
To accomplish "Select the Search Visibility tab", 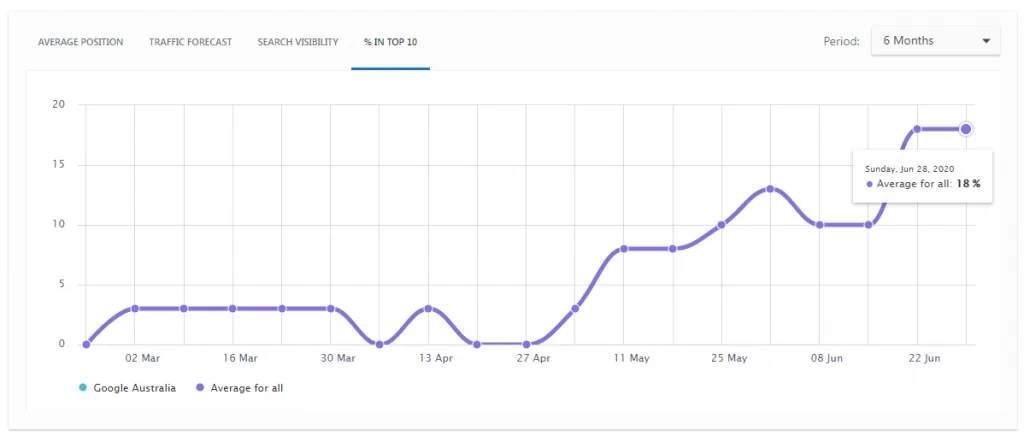I will click(298, 42).
